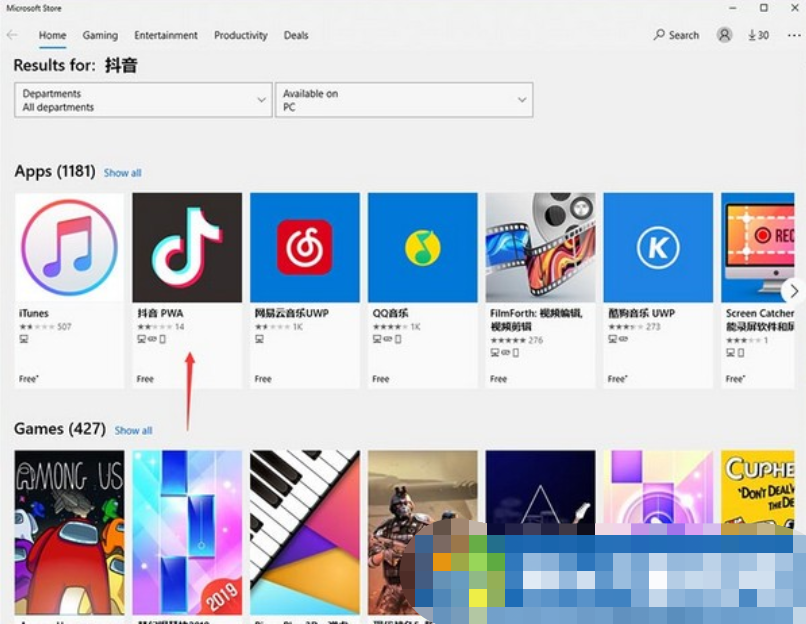This screenshot has height=624, width=806.
Task: Show all Apps results
Action: [122, 173]
